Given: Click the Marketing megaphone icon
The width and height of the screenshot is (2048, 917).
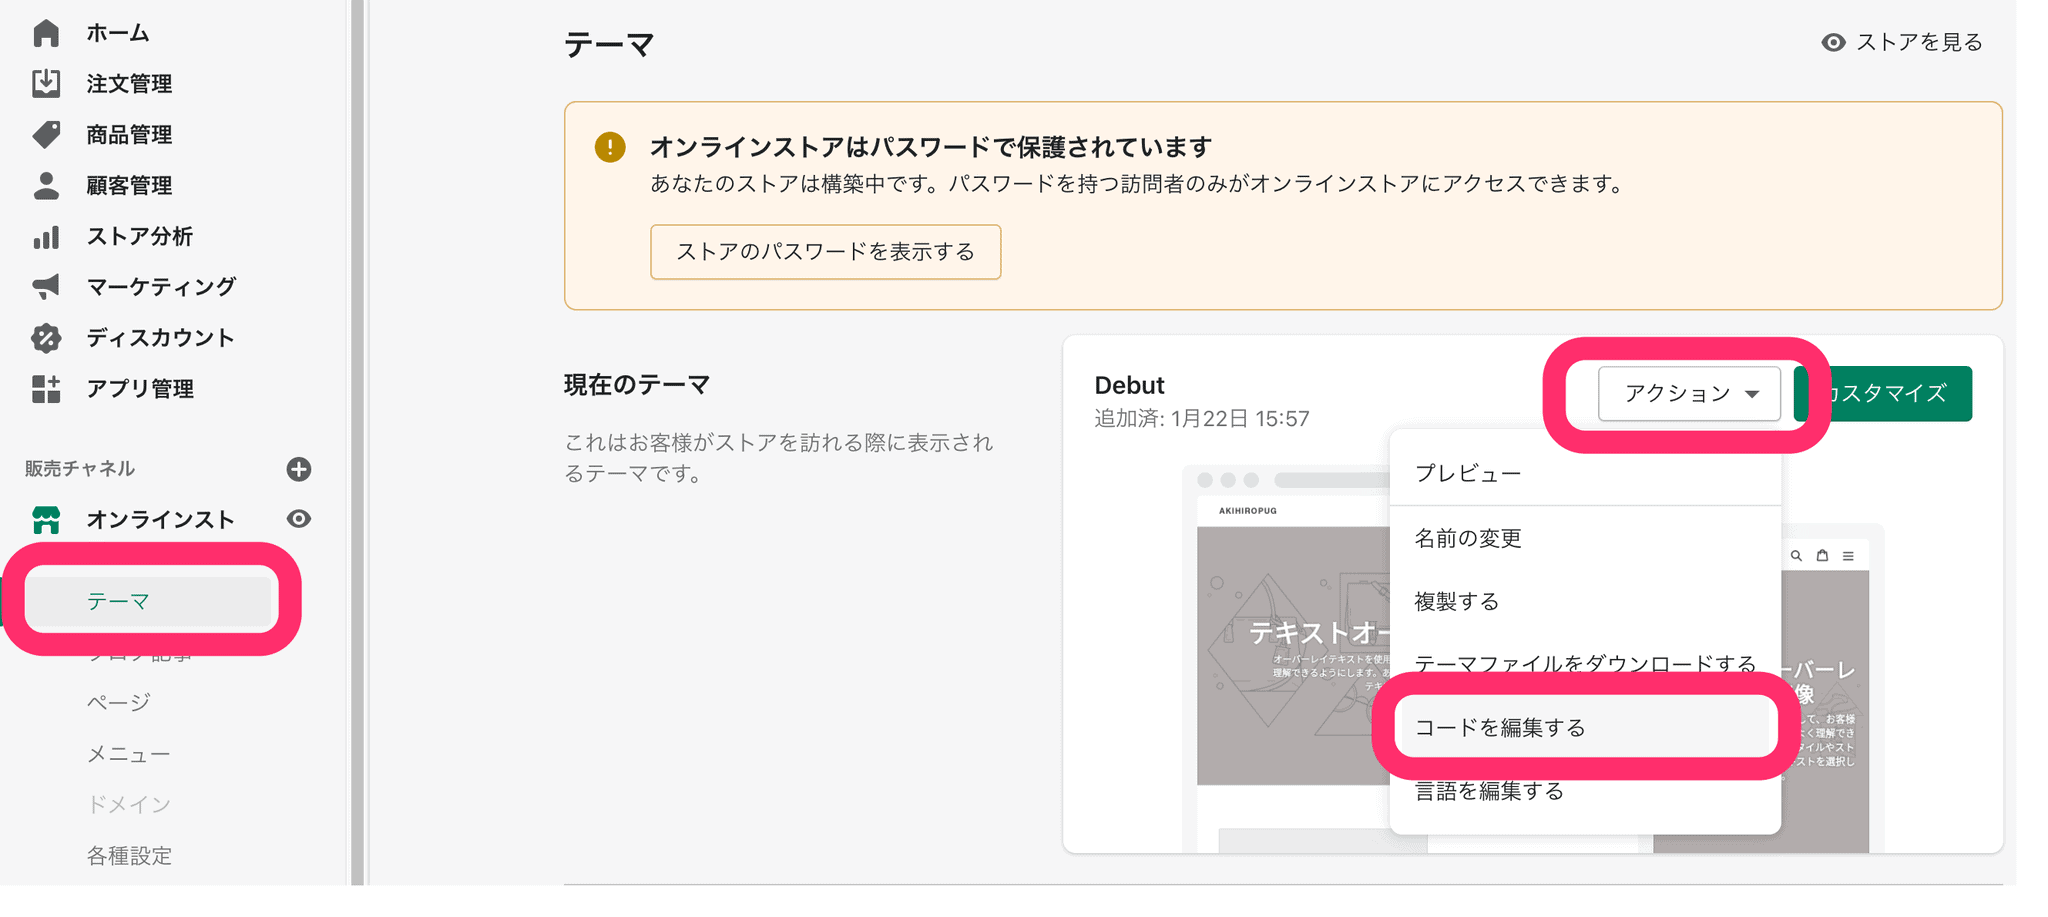Looking at the screenshot, I should [x=46, y=287].
